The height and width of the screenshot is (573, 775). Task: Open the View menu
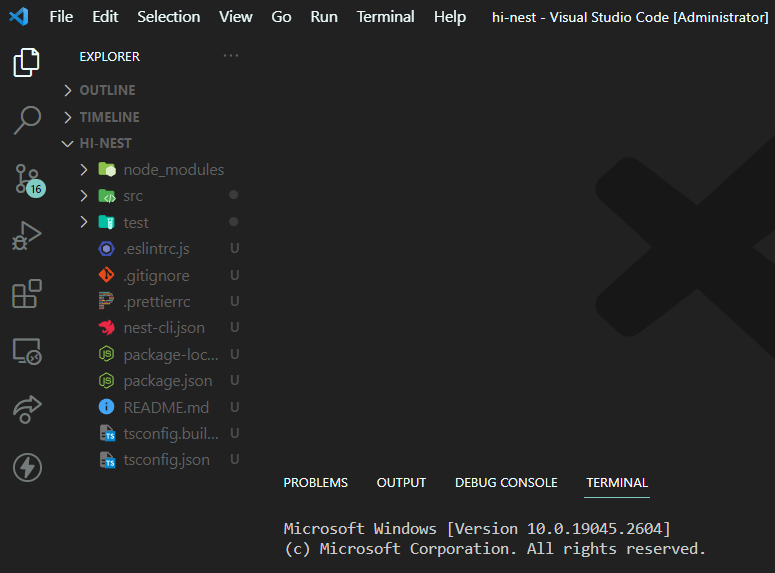(236, 17)
